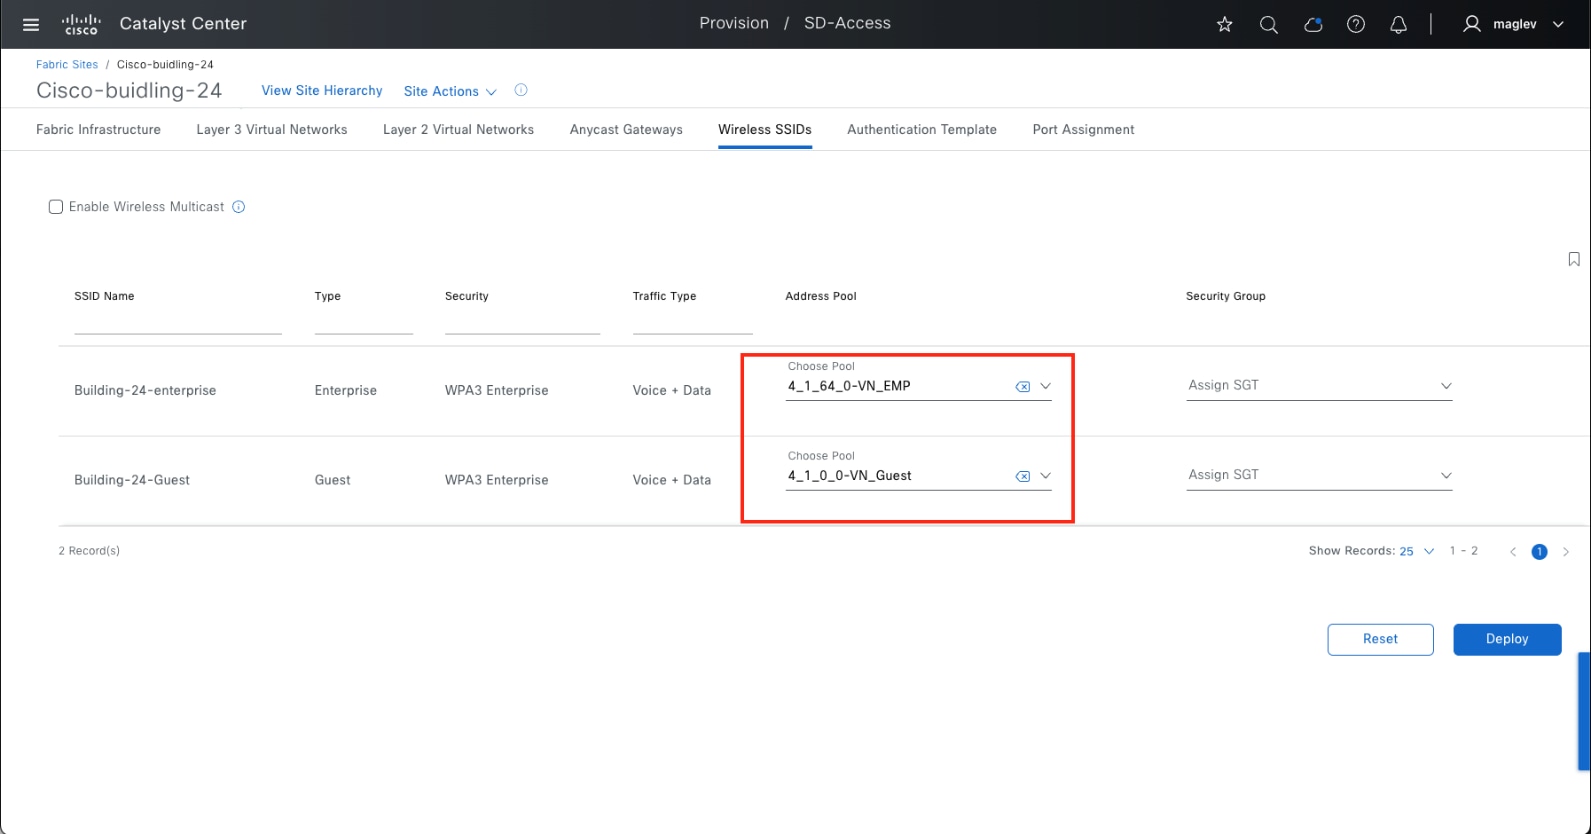Open the search magnifier icon

(1268, 25)
